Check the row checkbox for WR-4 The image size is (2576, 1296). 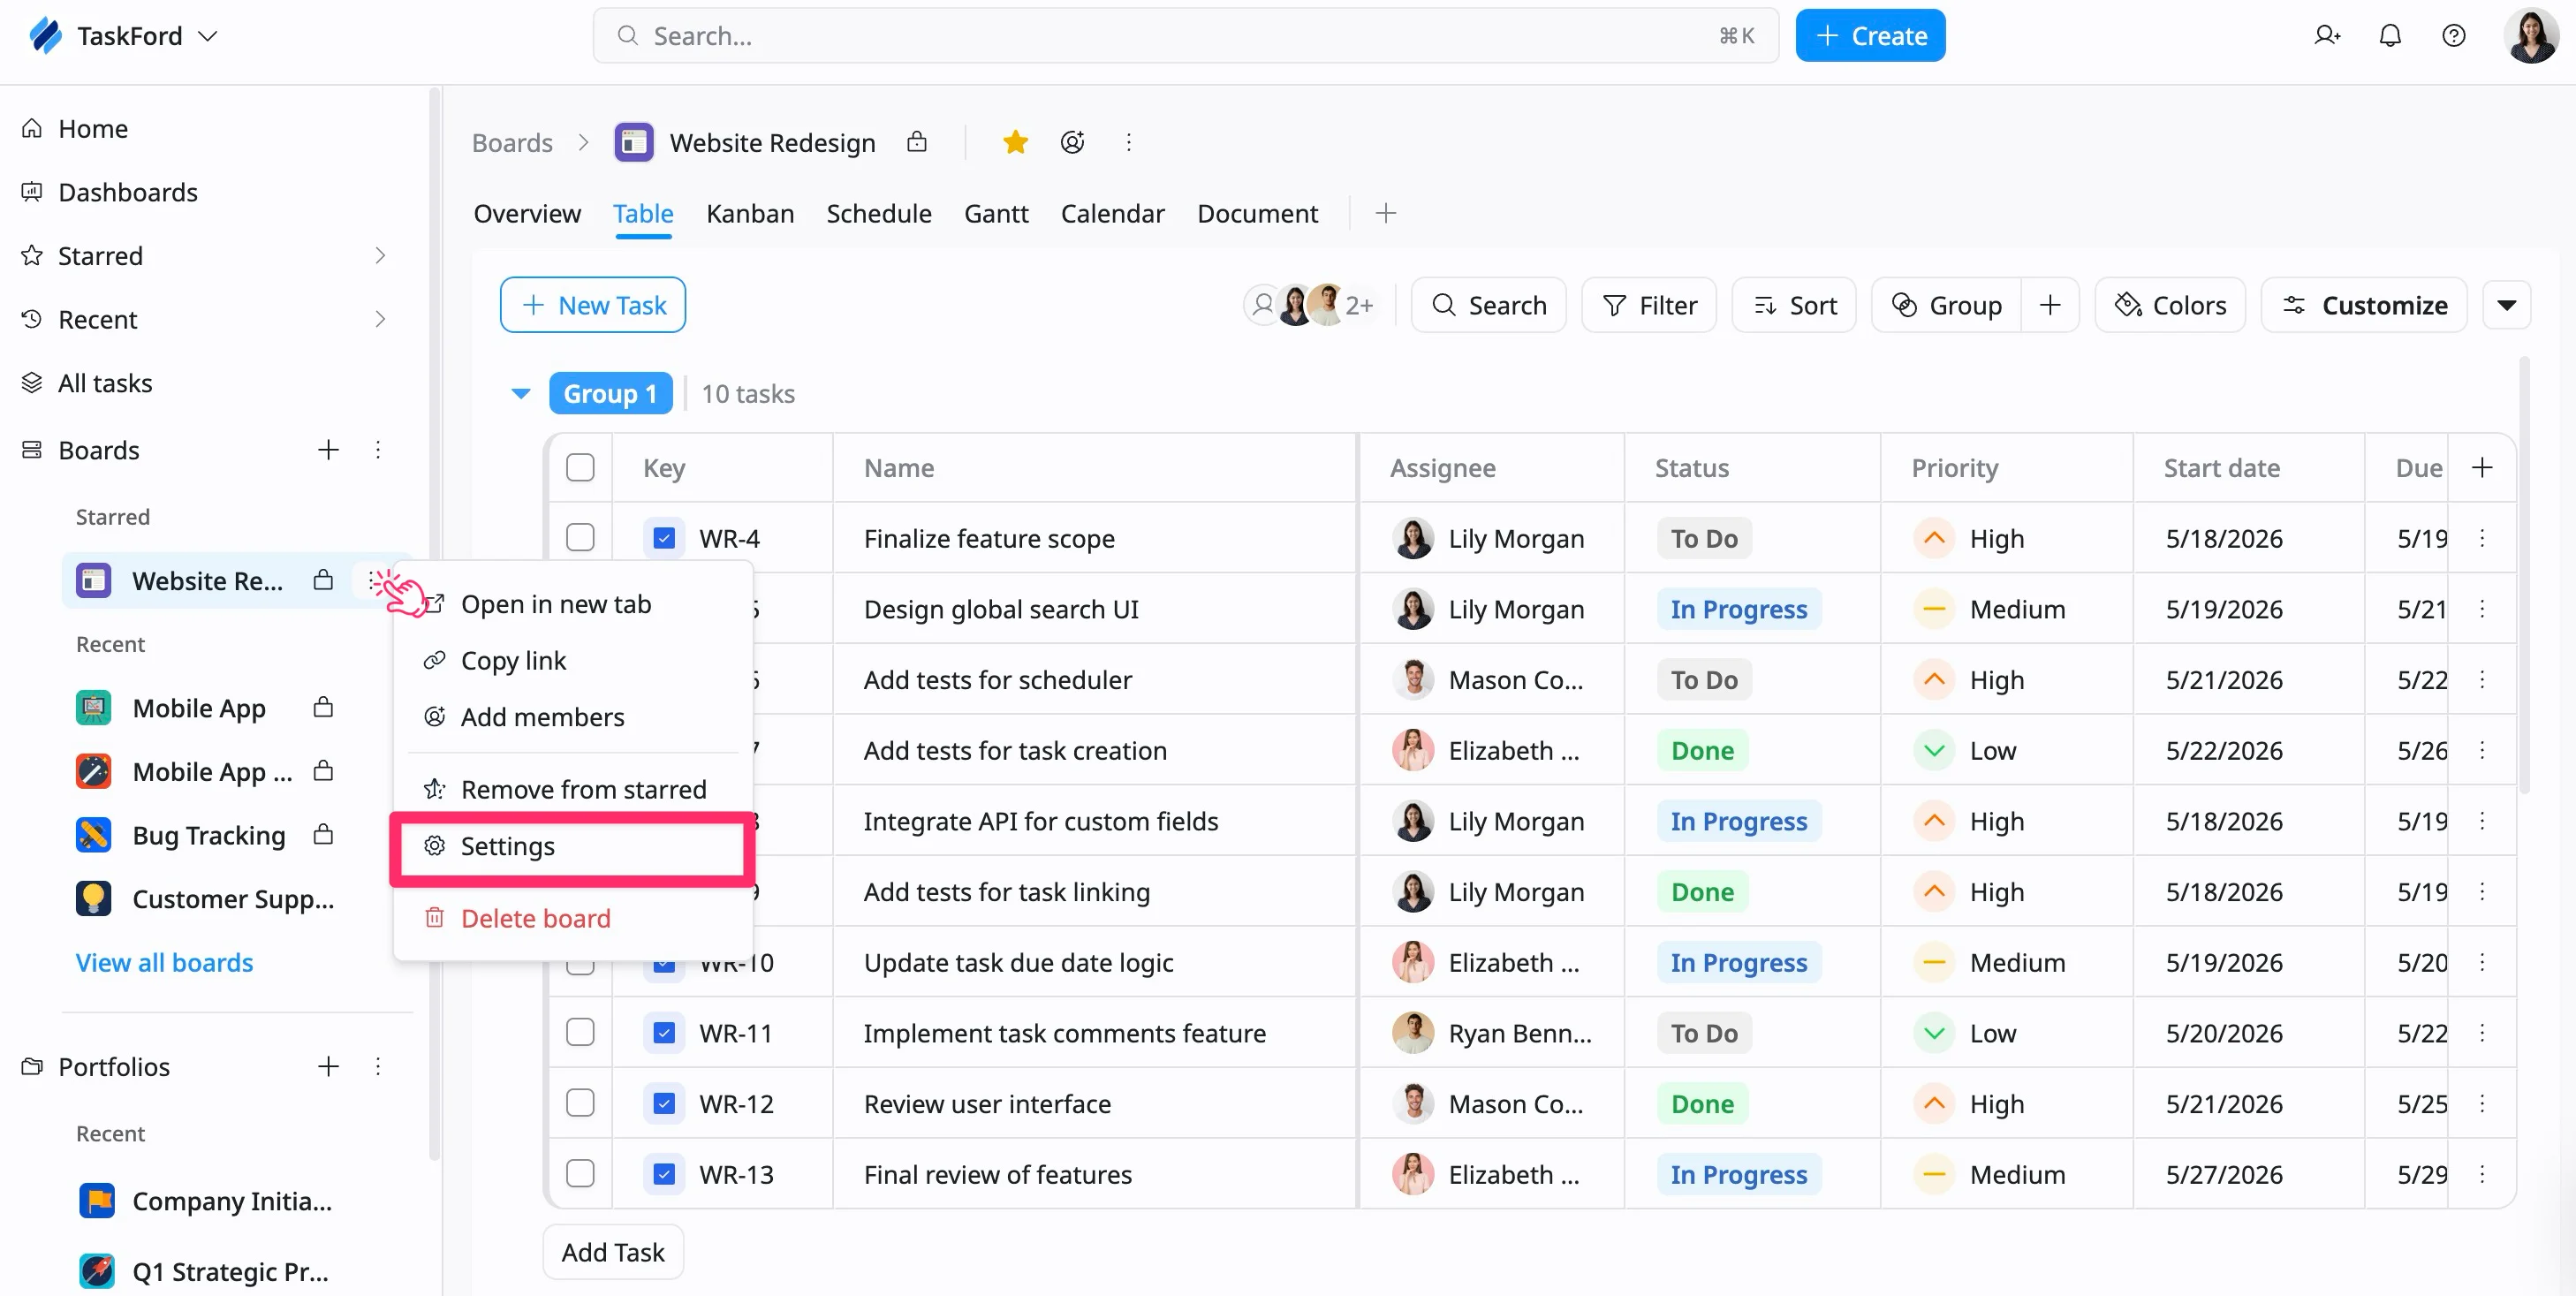(x=580, y=538)
